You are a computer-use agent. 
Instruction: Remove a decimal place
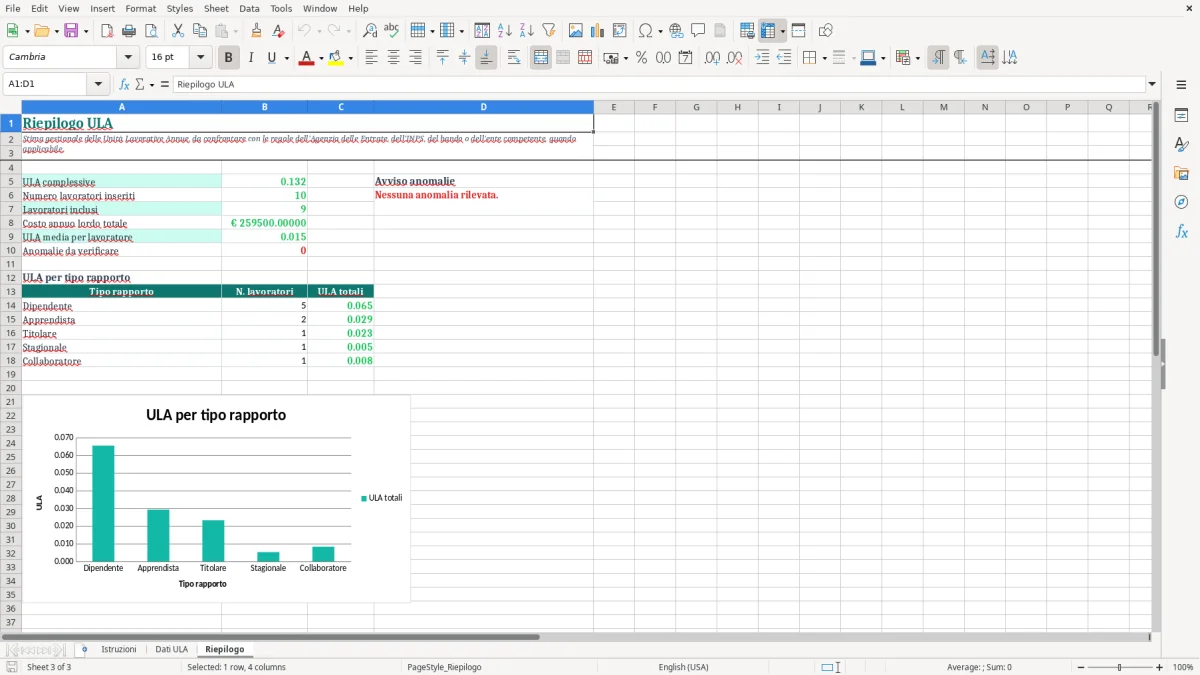point(735,58)
